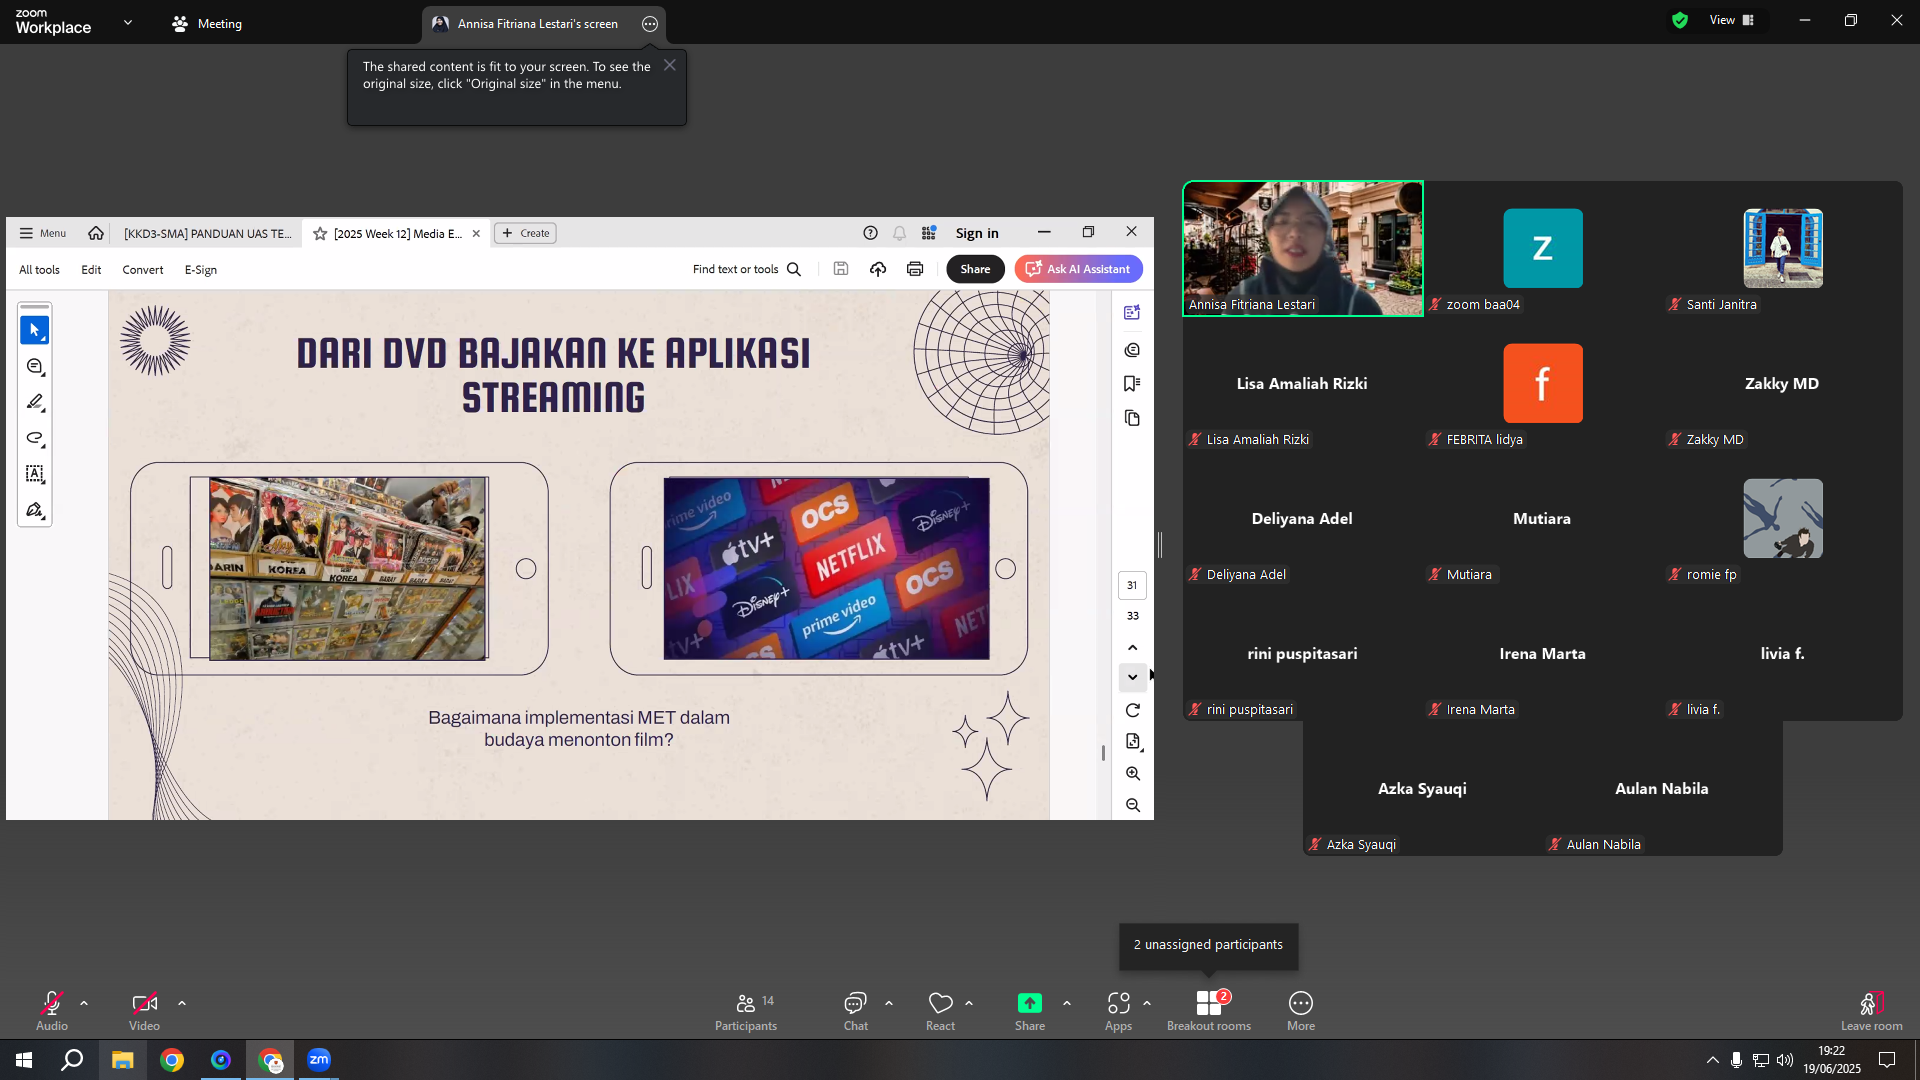The height and width of the screenshot is (1080, 1920).
Task: Zoom in on the PDF page
Action: tap(1132, 773)
